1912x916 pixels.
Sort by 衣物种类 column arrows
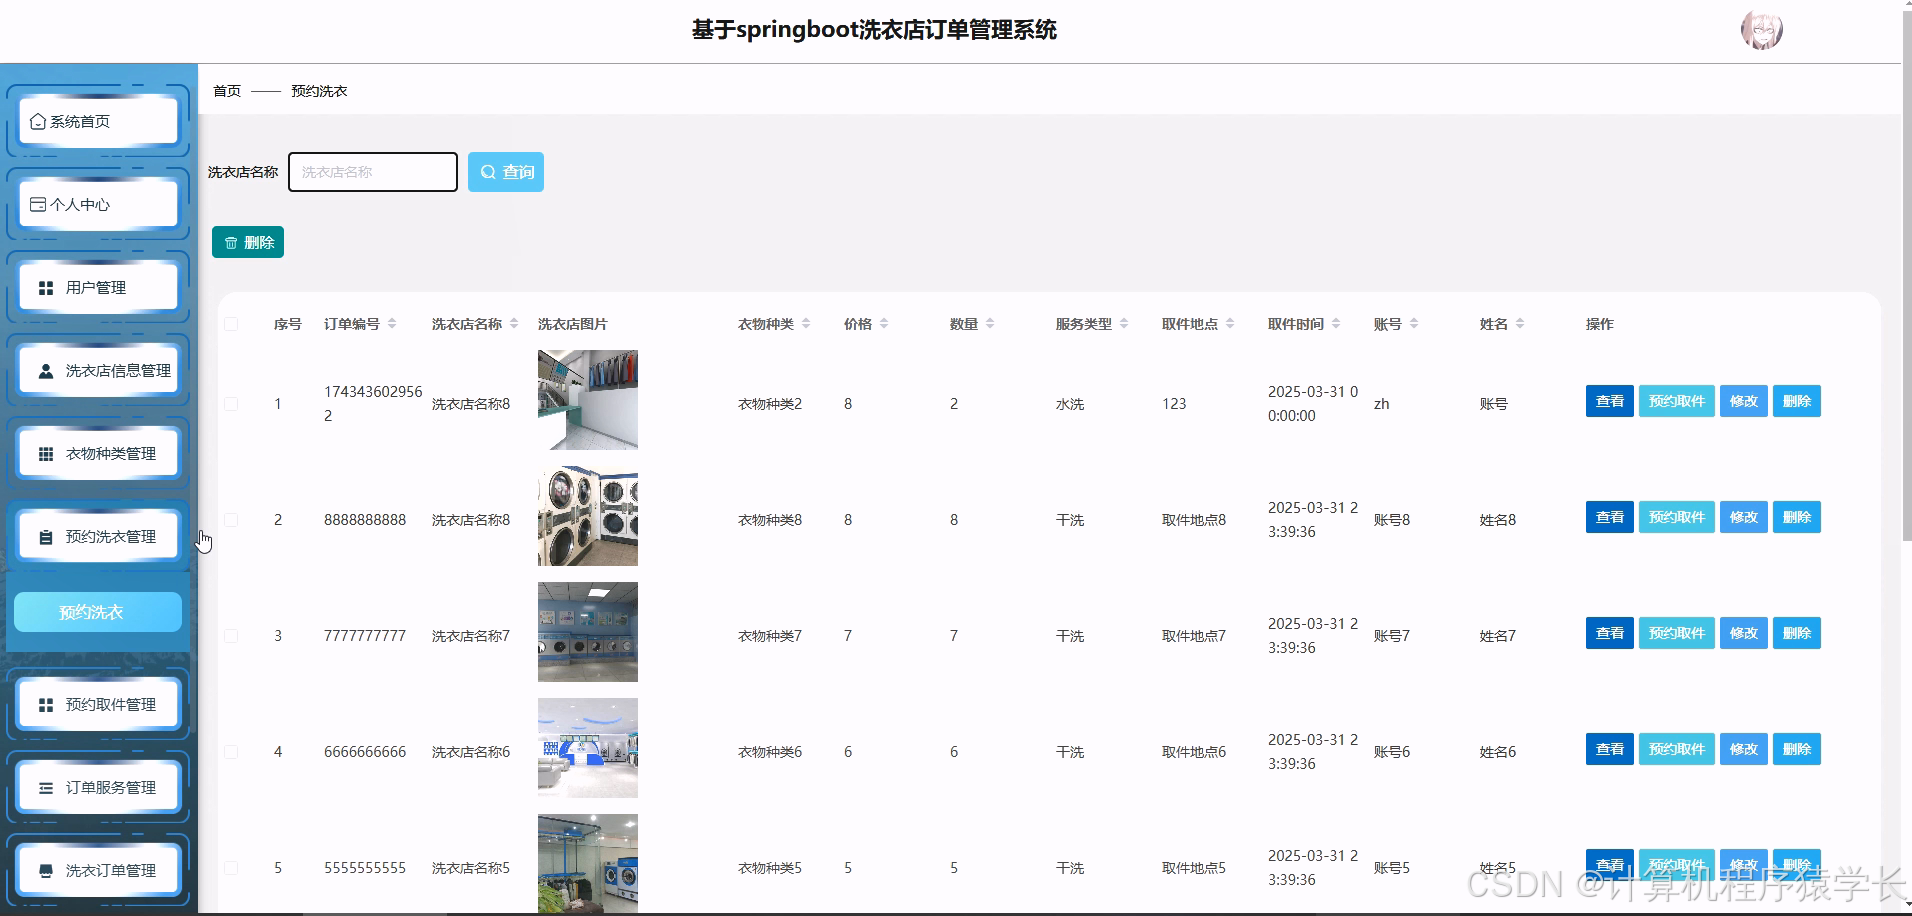[806, 324]
